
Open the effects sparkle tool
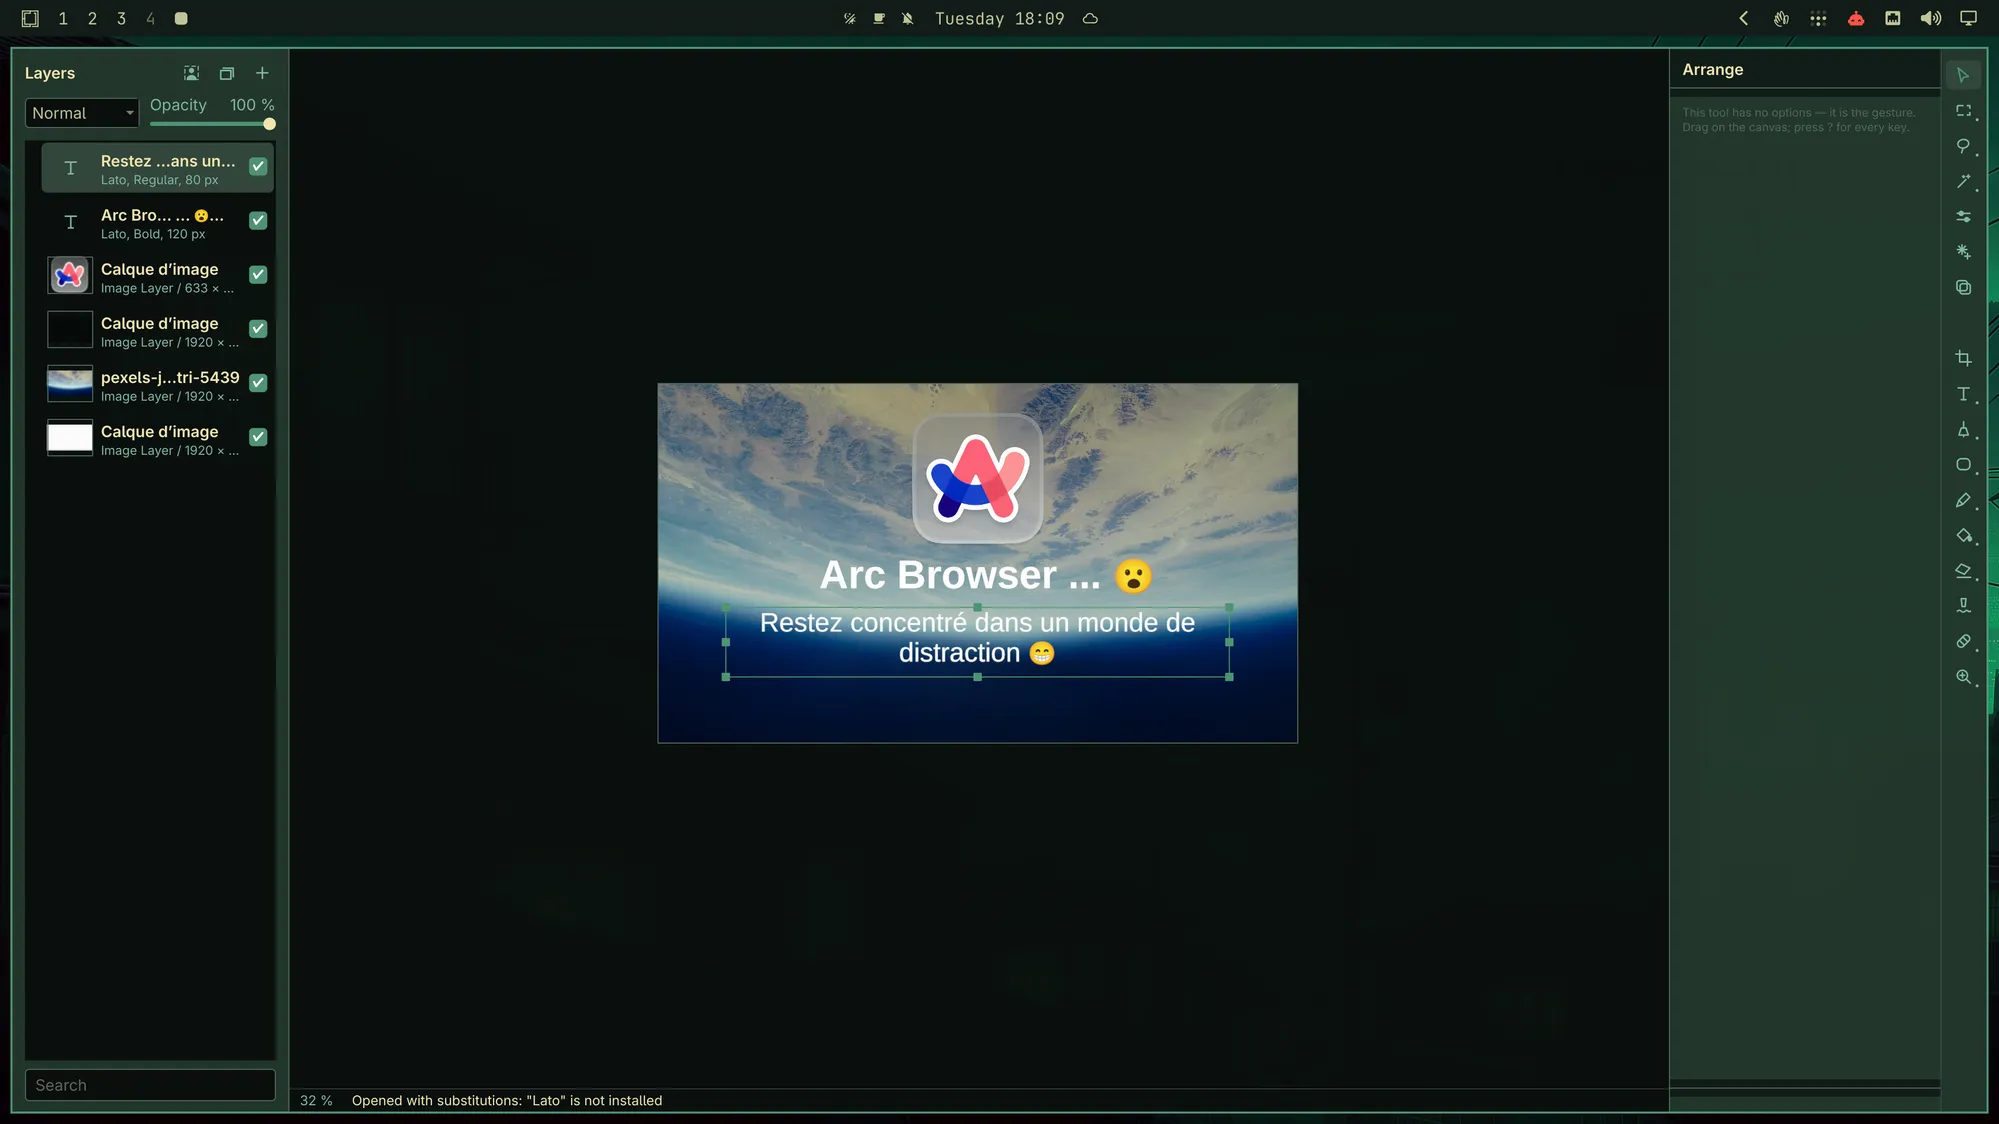coord(1963,252)
